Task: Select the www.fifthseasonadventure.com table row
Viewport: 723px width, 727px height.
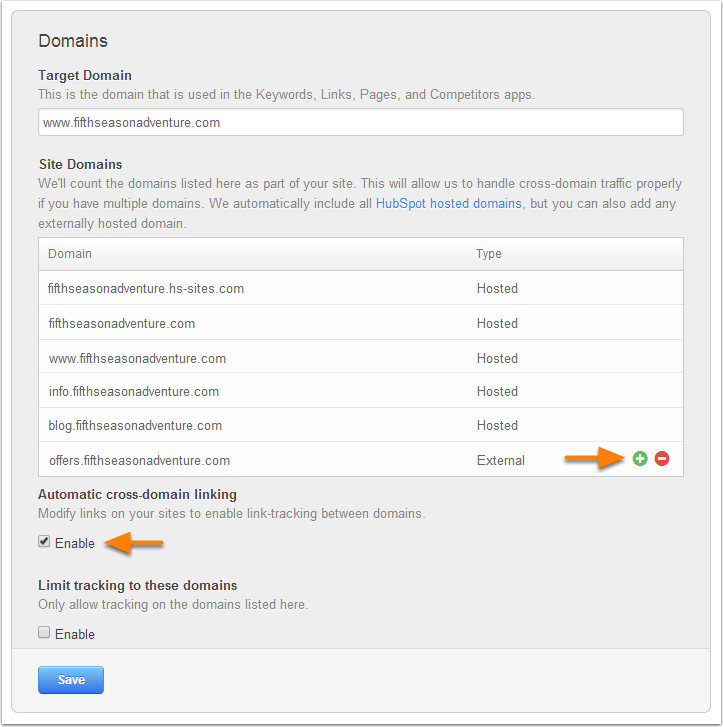Action: [361, 357]
